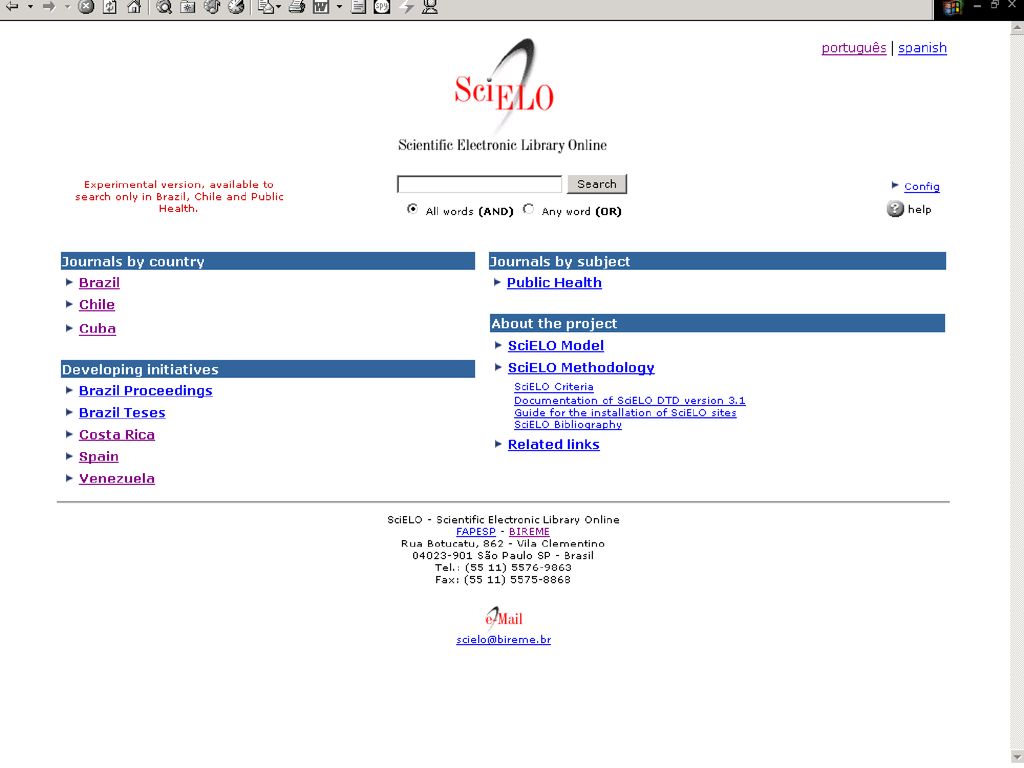Screen dimensions: 1024x768
Task: Click the vertical scrollbar down arrow
Action: point(1017,757)
